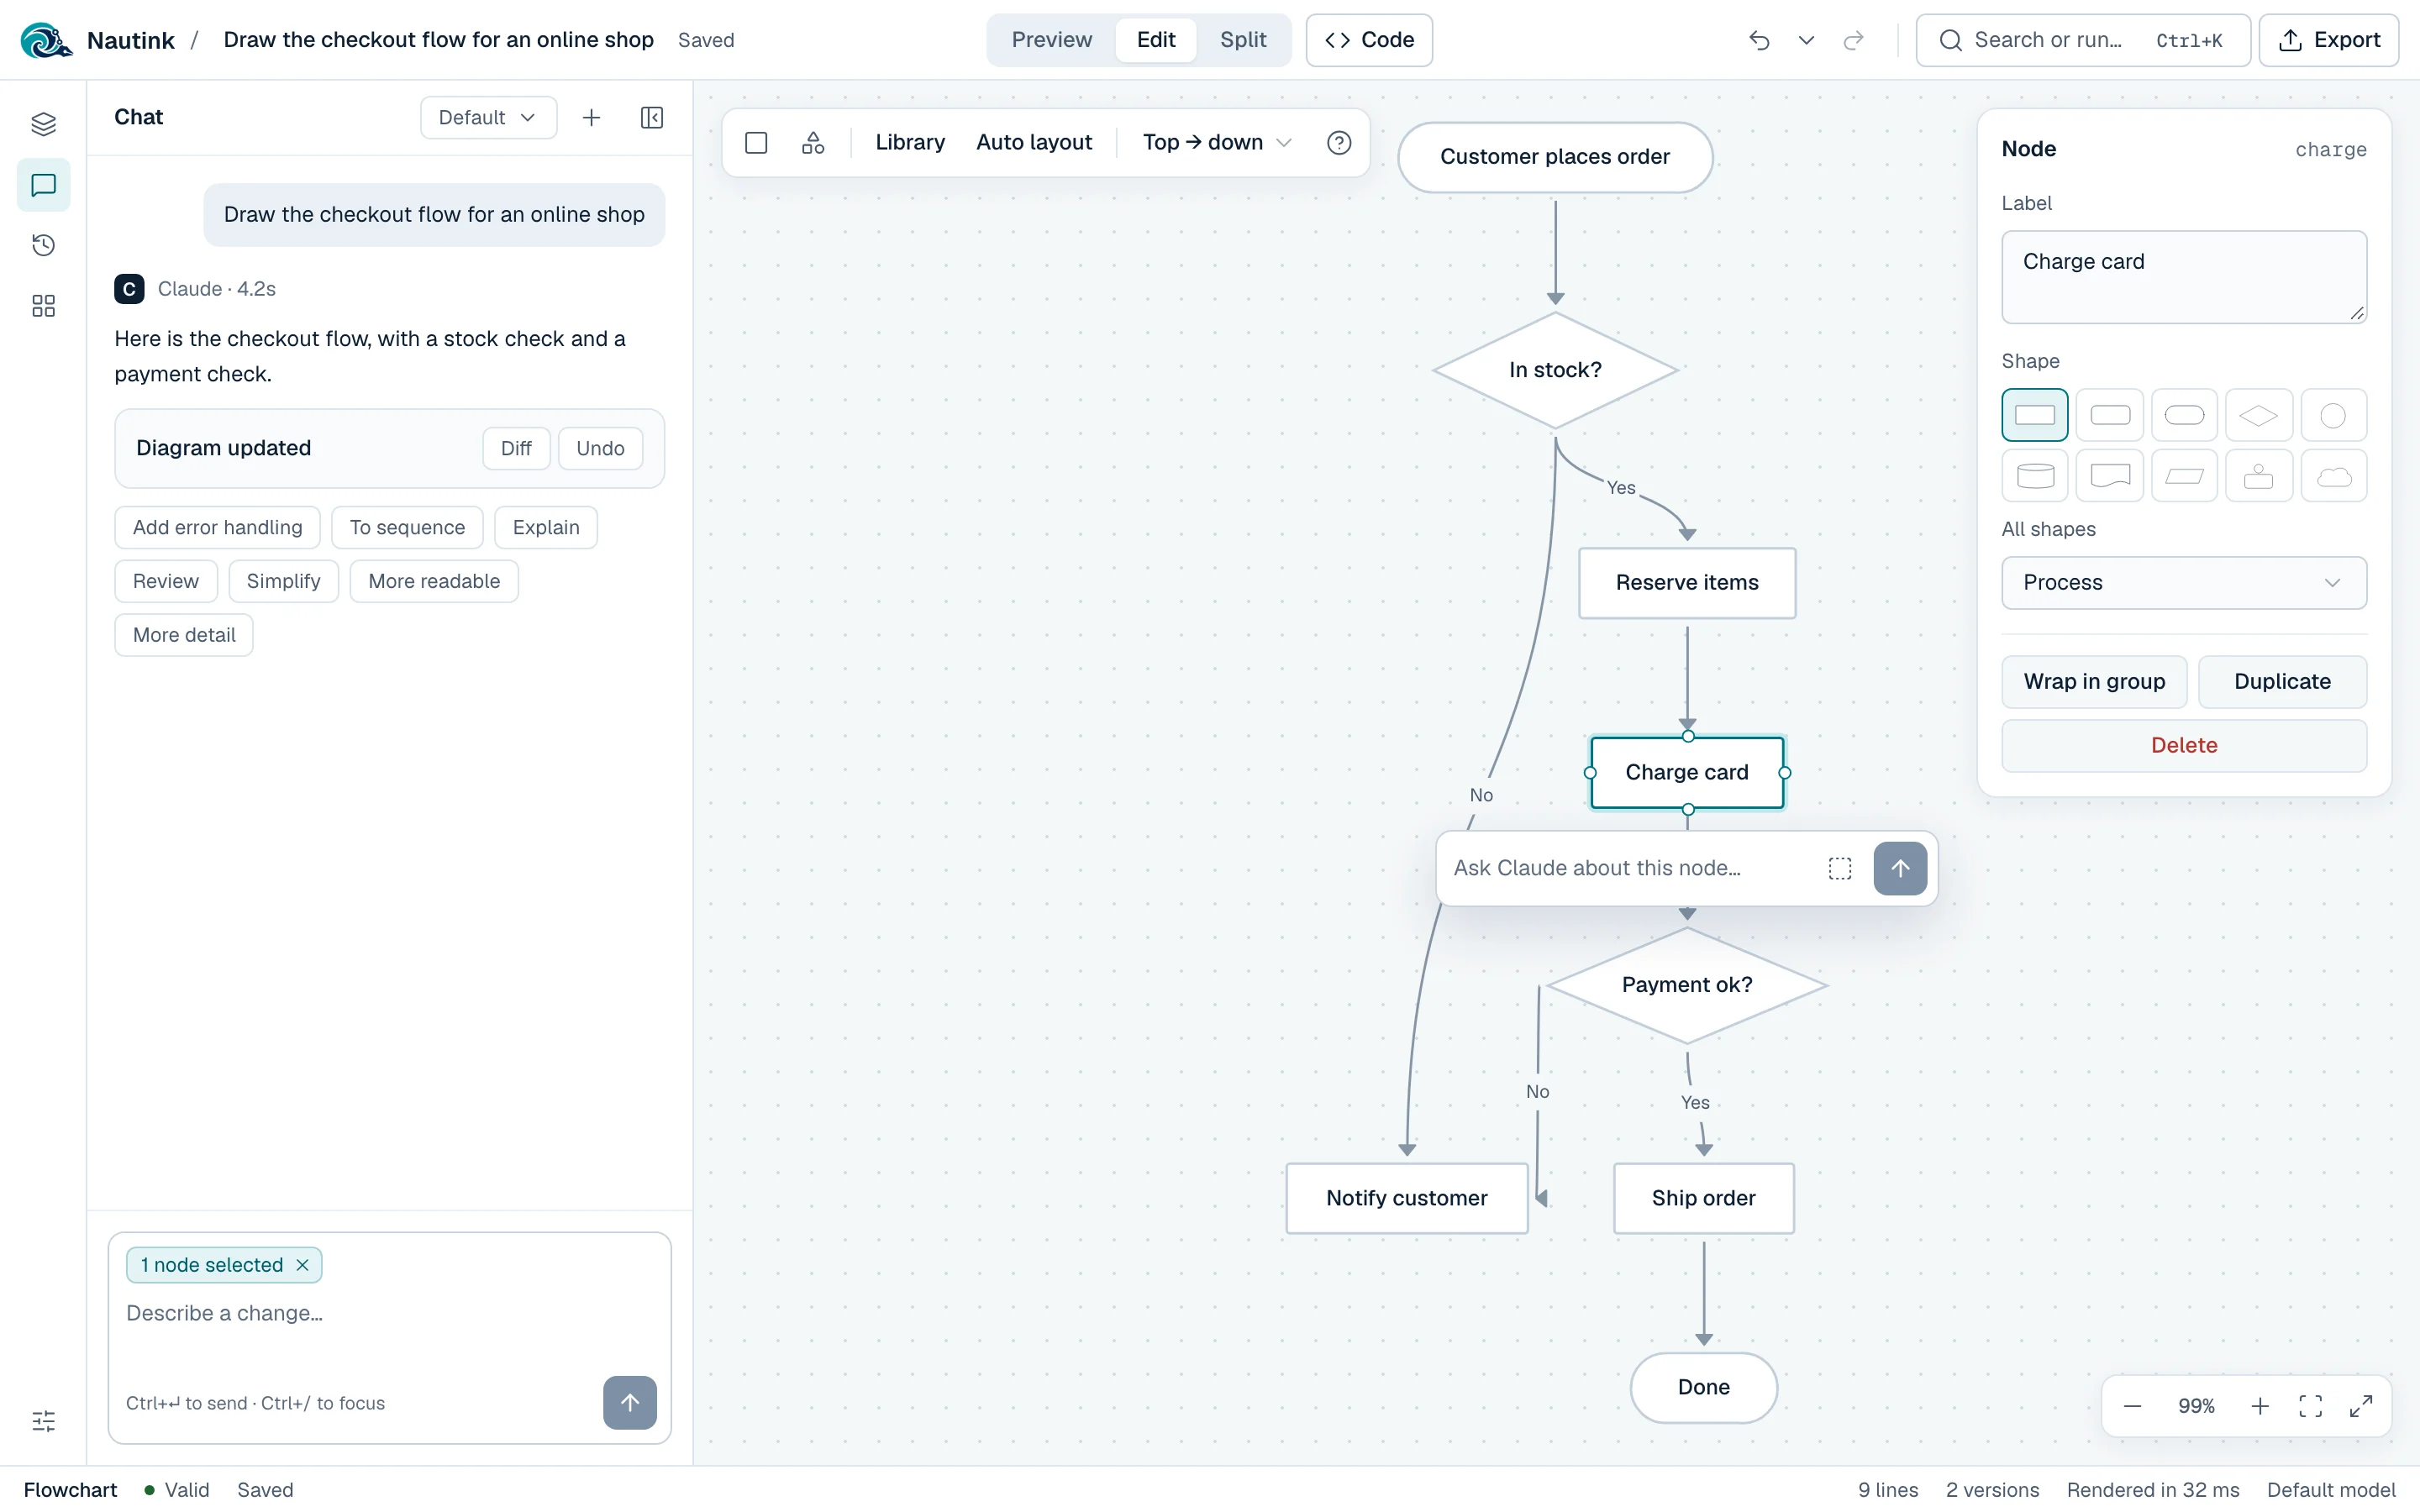Select the stadium pill shape option

(x=2184, y=415)
